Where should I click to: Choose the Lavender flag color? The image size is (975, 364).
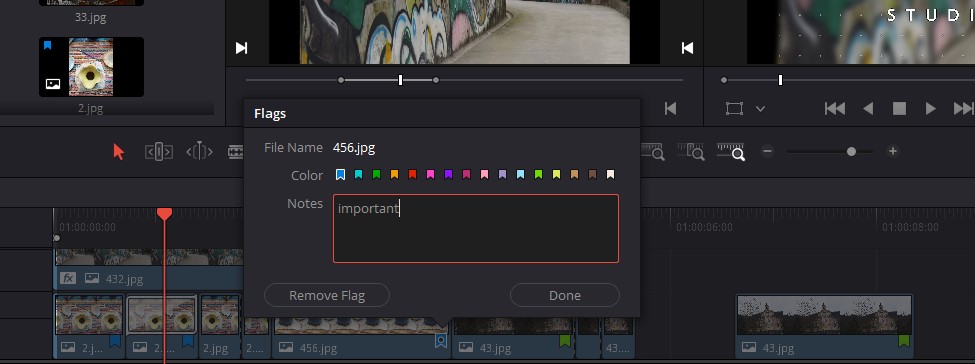click(502, 175)
